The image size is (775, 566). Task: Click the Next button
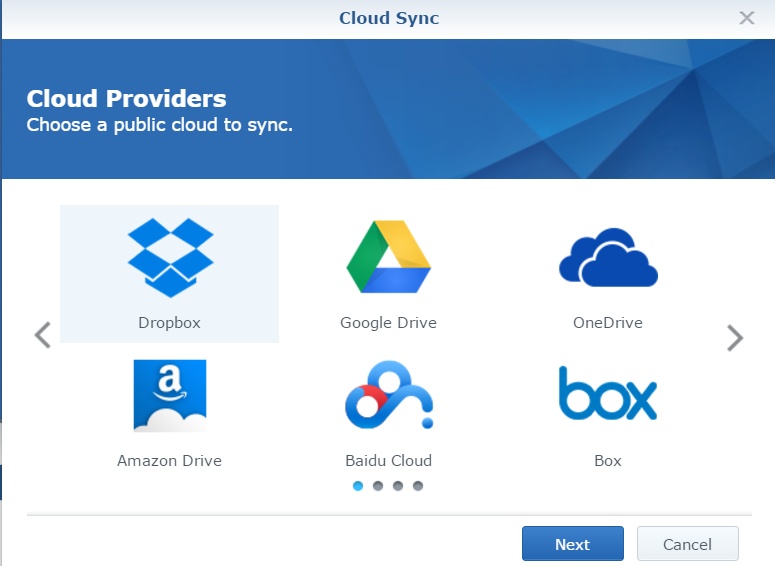click(x=573, y=544)
